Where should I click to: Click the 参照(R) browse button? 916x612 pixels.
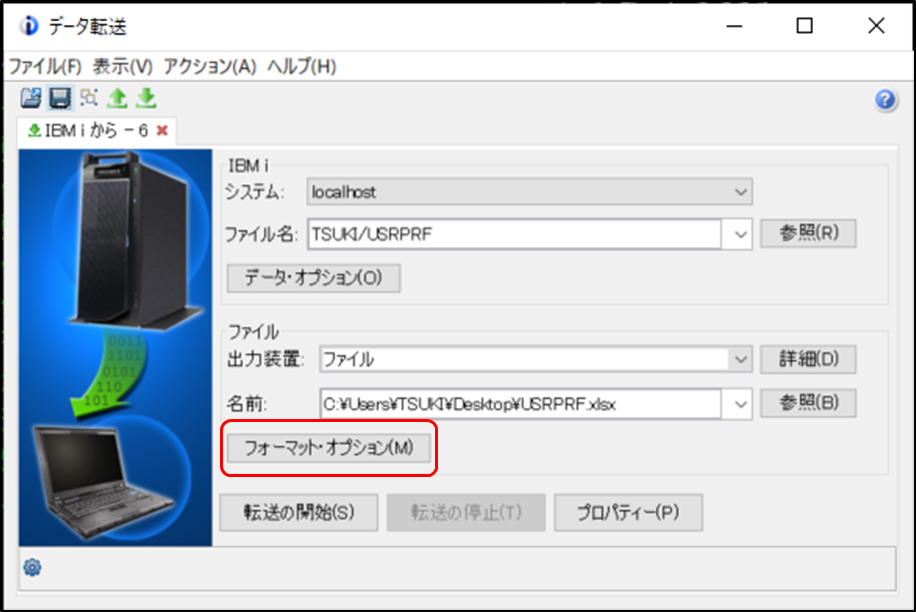pyautogui.click(x=809, y=233)
